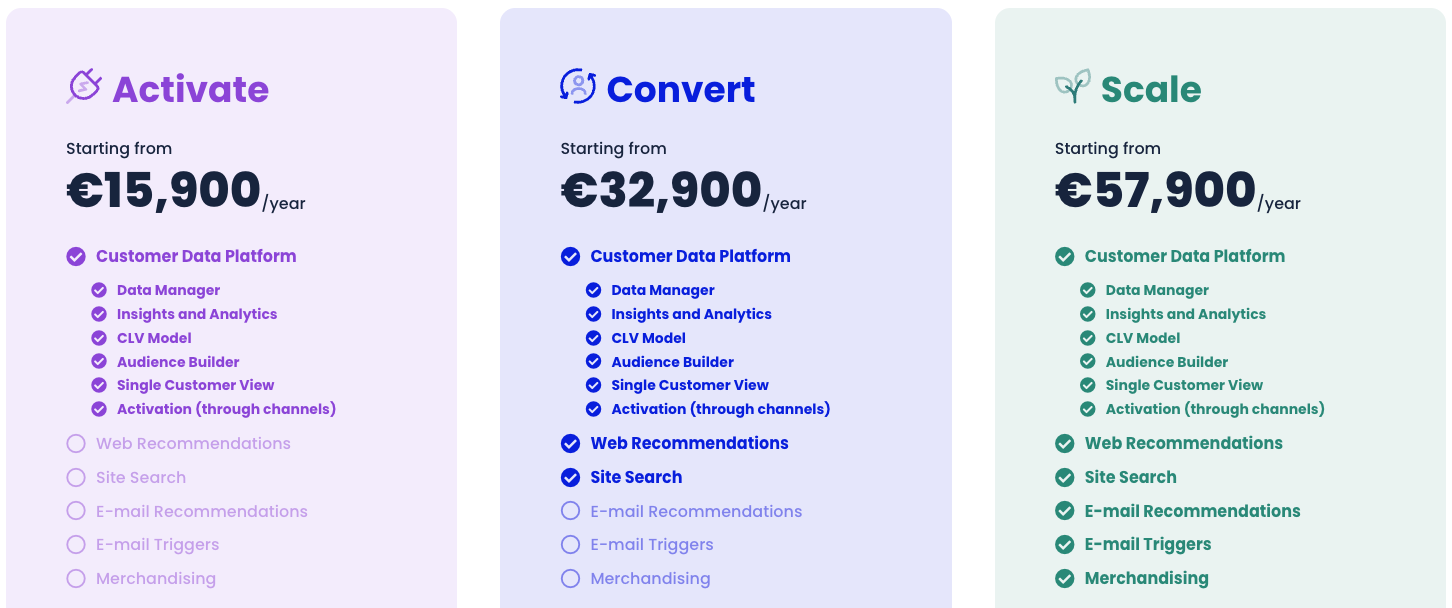The image size is (1452, 608).
Task: Select the Site Search circle in Activate plan
Action: point(75,477)
